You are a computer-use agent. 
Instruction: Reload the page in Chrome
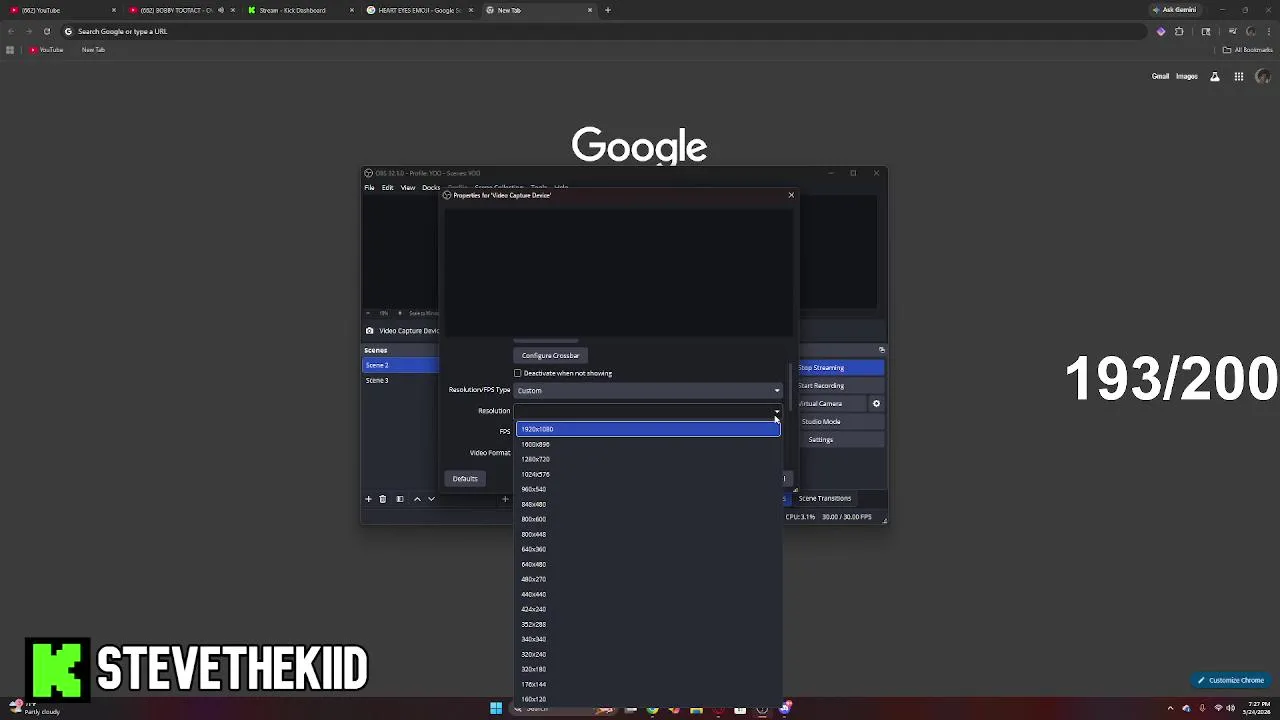pyautogui.click(x=46, y=31)
